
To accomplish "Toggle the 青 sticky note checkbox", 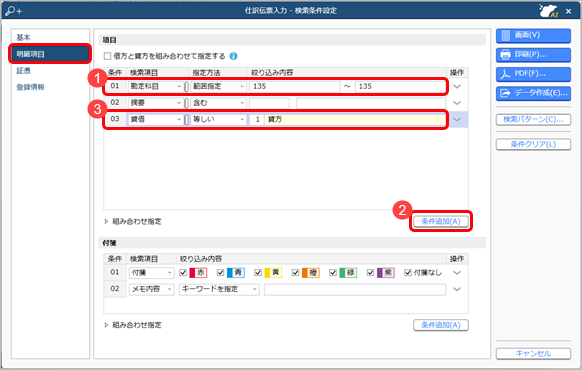I will (x=220, y=273).
